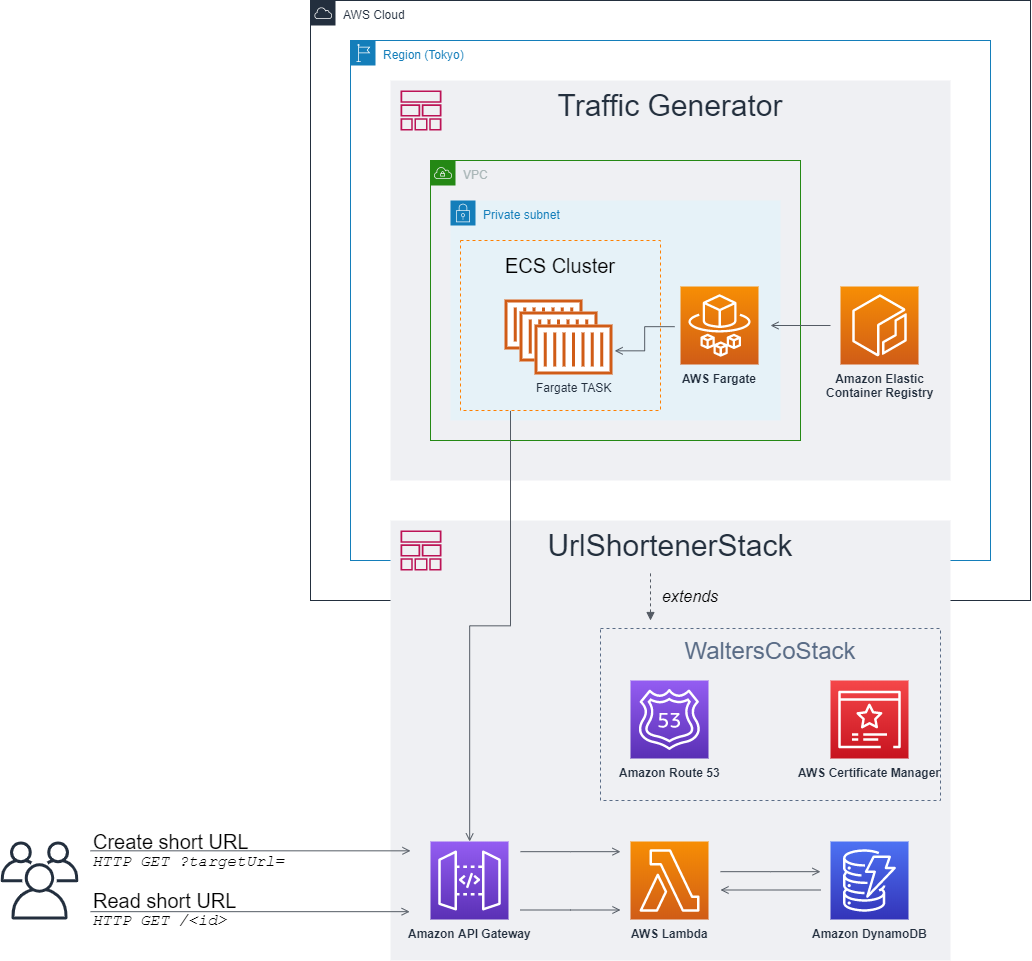Click the 'HTTP GET /<id>' text
This screenshot has height=961, width=1032.
[x=160, y=920]
